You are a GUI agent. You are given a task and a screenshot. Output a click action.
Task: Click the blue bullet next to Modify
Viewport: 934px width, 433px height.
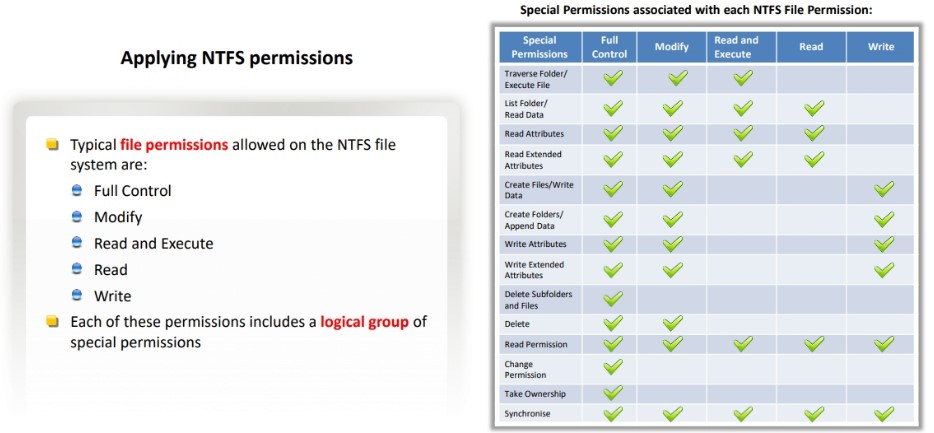[x=76, y=217]
